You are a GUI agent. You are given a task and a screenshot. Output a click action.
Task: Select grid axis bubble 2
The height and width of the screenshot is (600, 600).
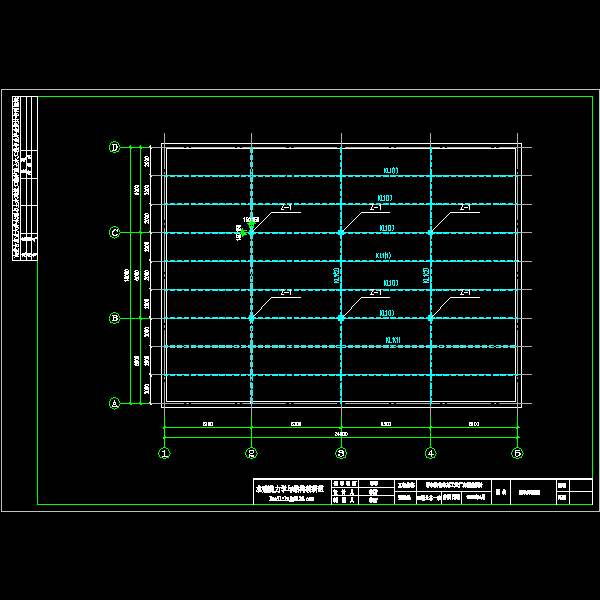coord(252,453)
